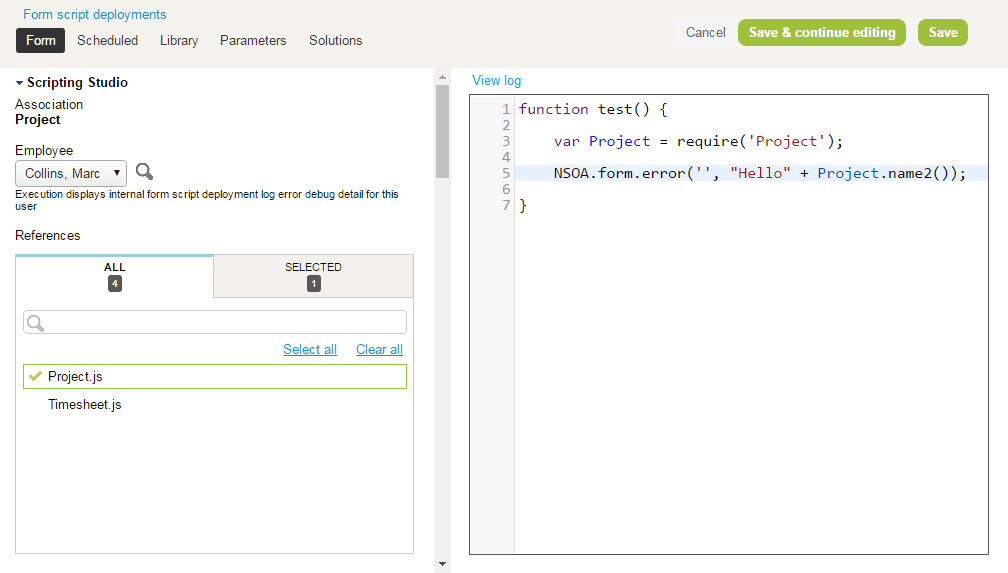The image size is (1008, 573).
Task: Switch to the Scheduled tab
Action: tap(107, 41)
